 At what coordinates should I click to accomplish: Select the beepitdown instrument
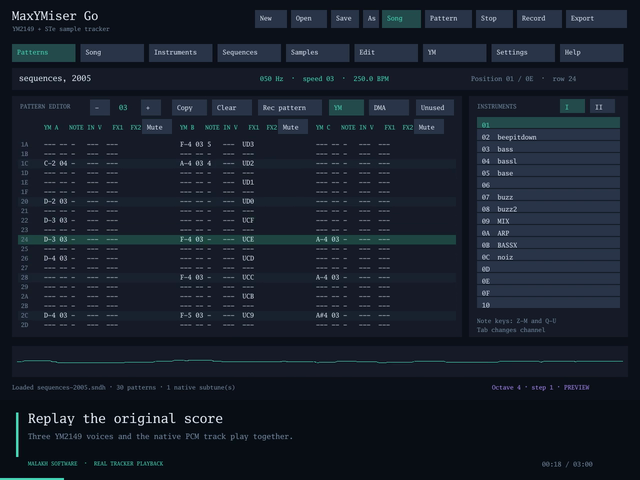(548, 137)
